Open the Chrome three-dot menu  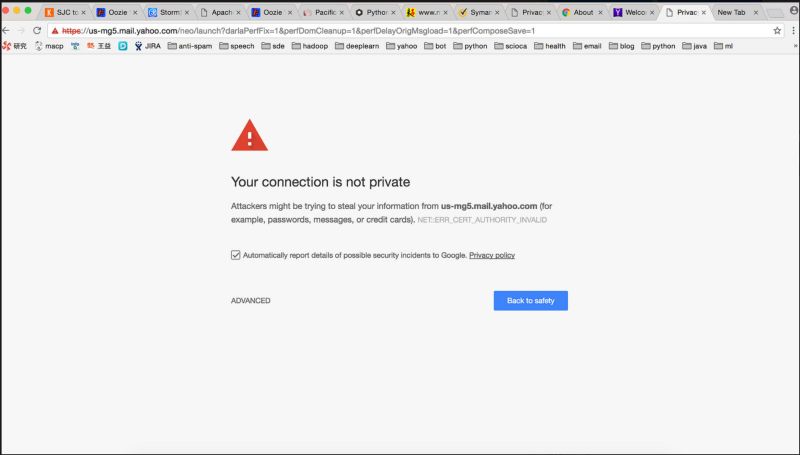point(793,31)
